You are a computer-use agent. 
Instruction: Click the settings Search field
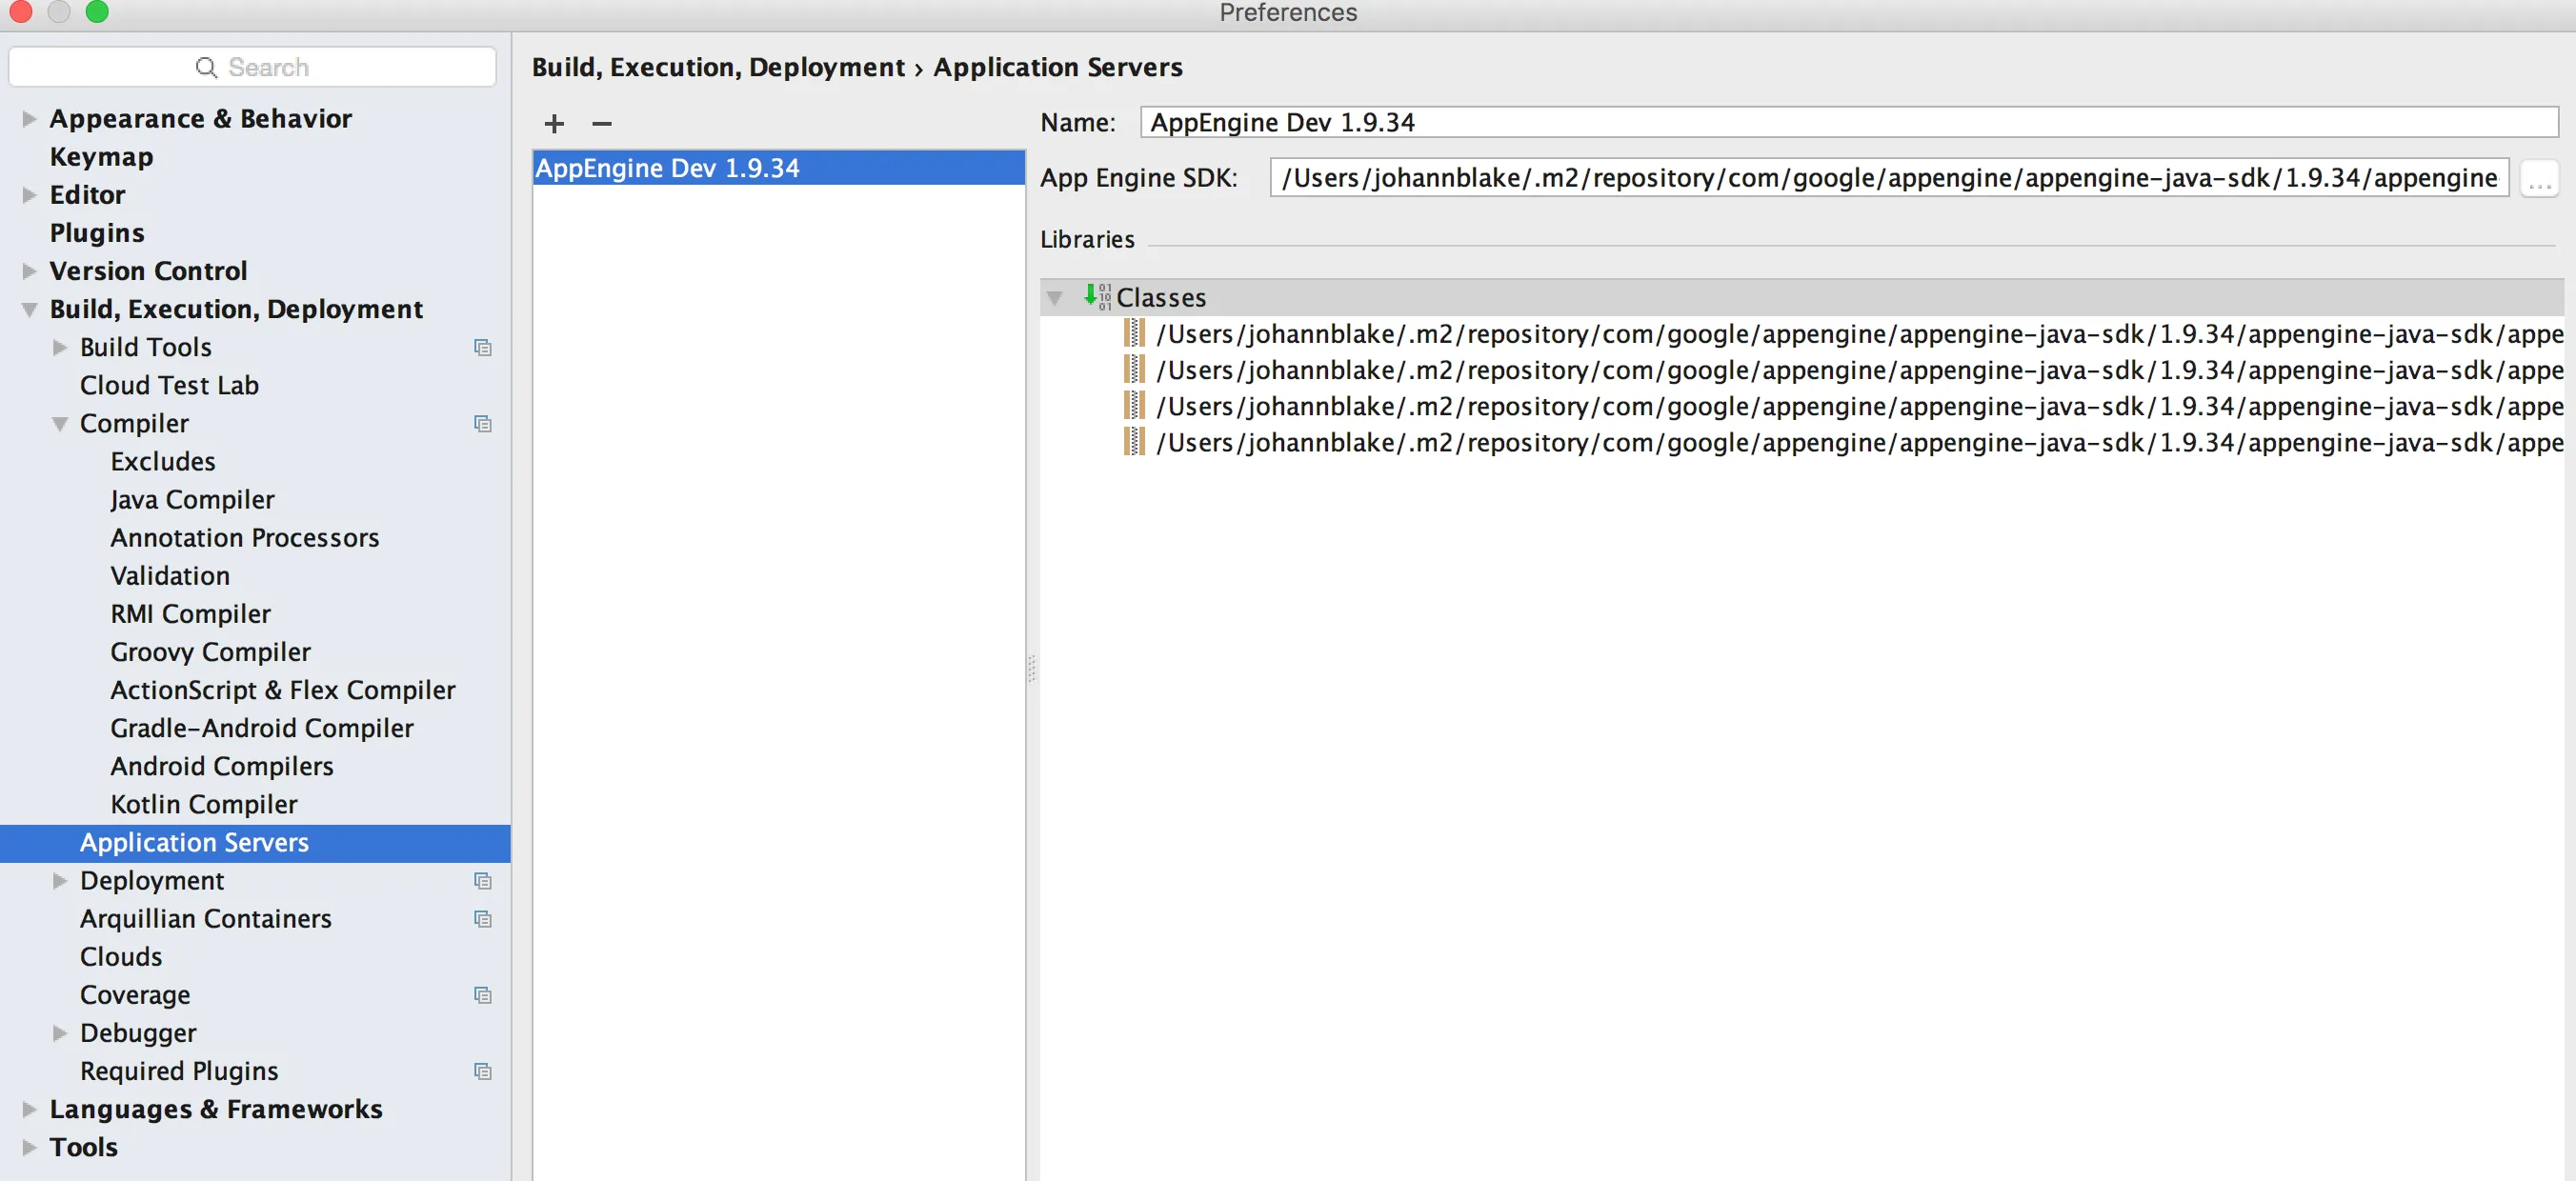tap(252, 67)
